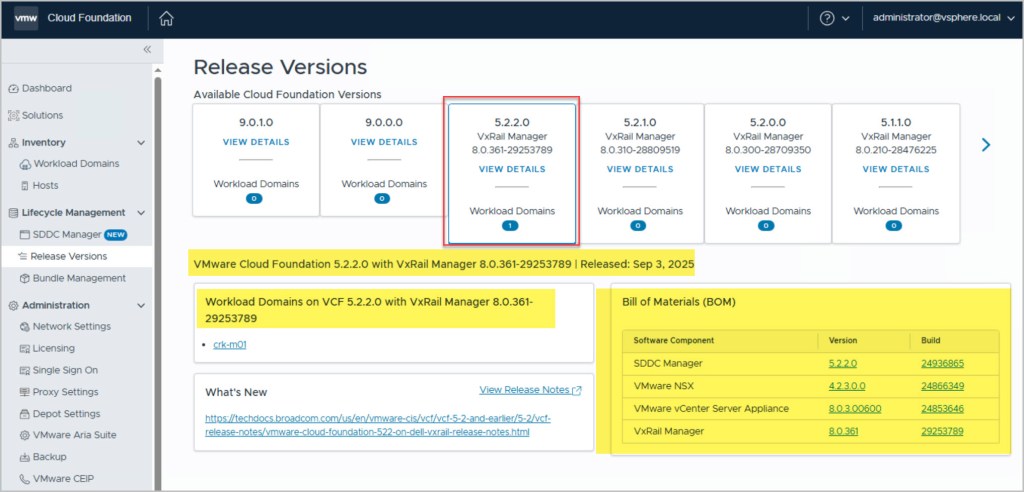Click the VMware logo in header

26,18
